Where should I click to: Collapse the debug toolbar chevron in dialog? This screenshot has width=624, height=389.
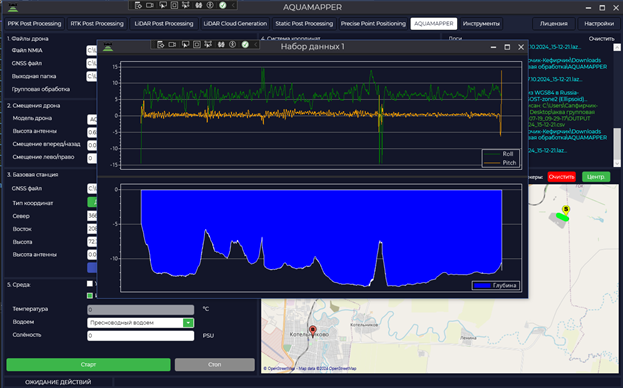pos(255,45)
